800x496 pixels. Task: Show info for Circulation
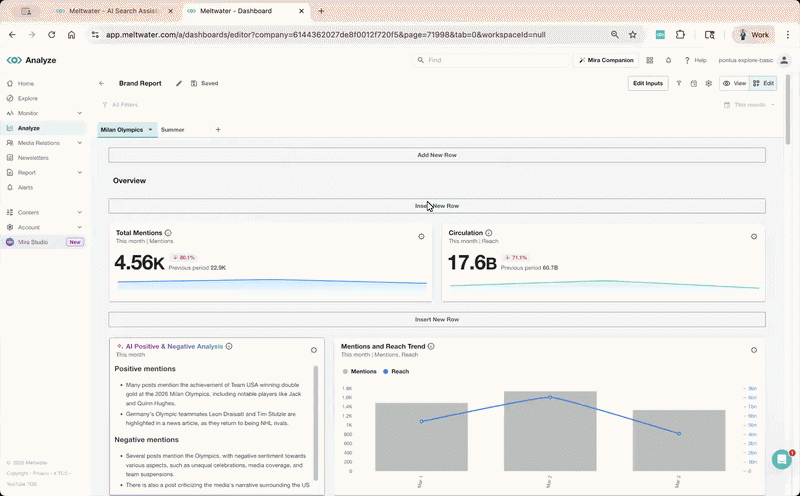pos(489,233)
